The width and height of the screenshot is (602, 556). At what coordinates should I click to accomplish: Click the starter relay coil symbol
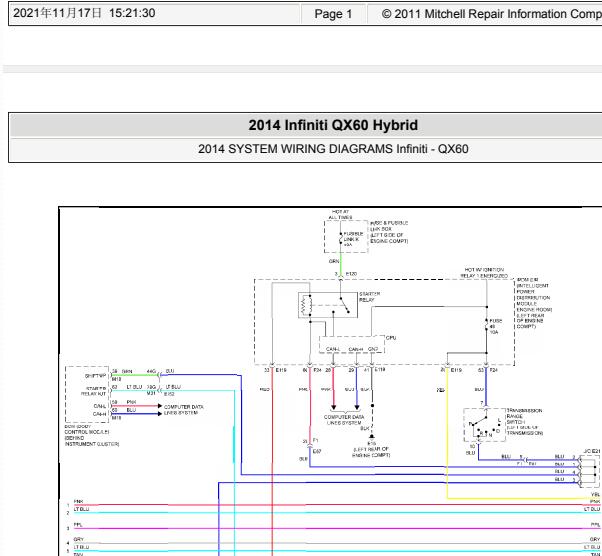click(305, 305)
